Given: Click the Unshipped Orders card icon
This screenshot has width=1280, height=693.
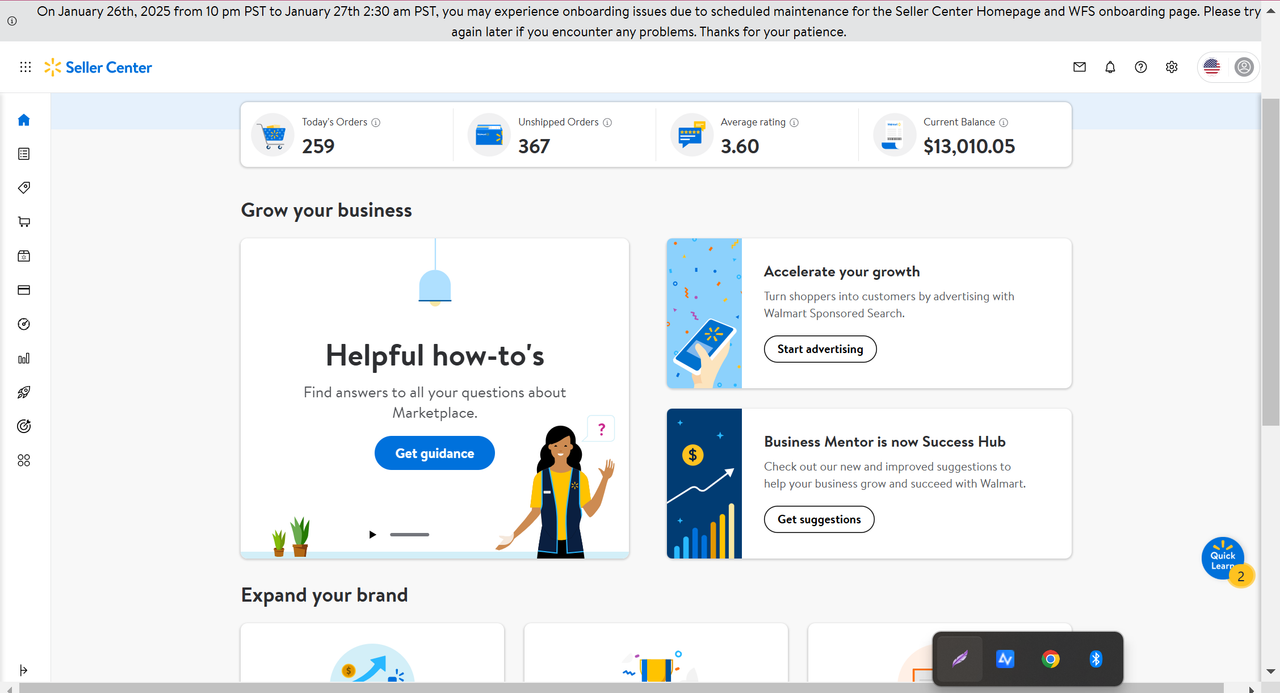Looking at the screenshot, I should tap(489, 134).
